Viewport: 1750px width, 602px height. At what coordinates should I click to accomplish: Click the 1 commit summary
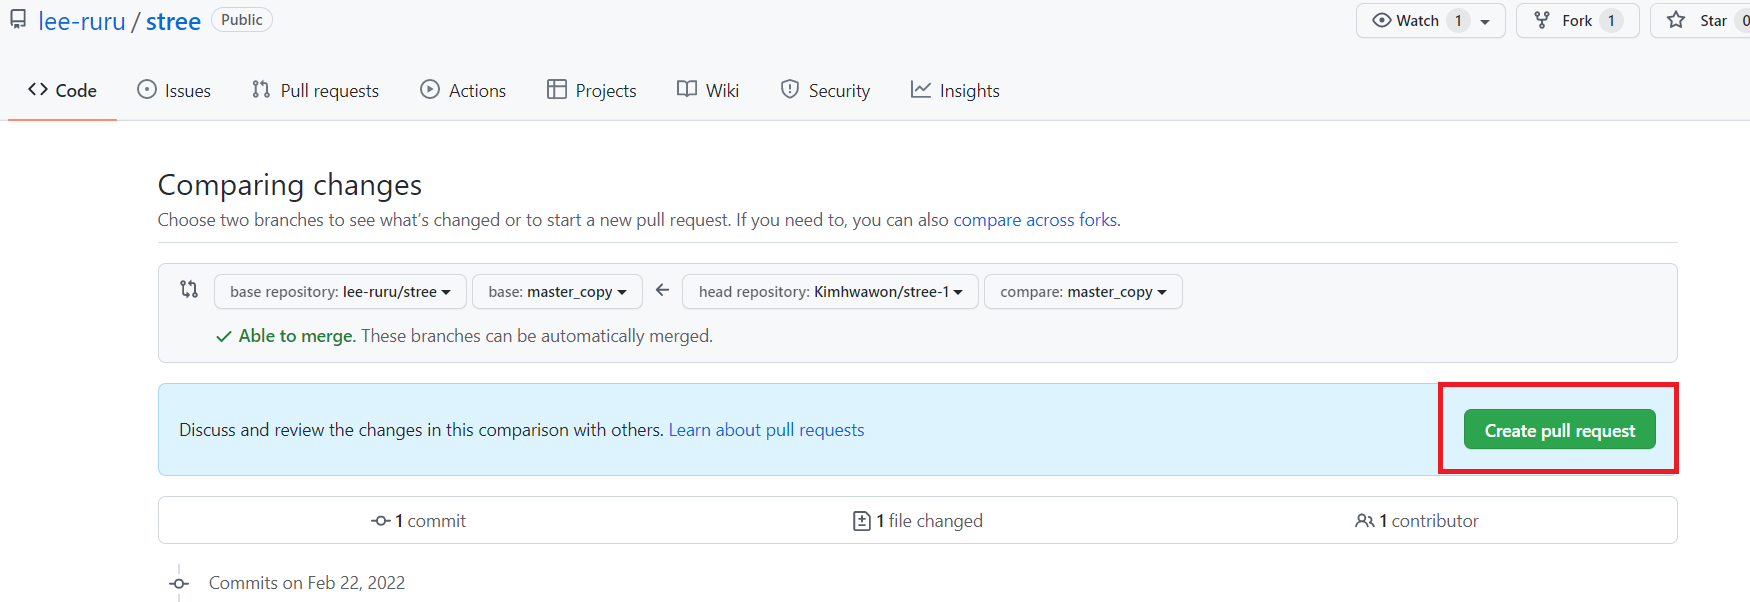click(x=418, y=521)
